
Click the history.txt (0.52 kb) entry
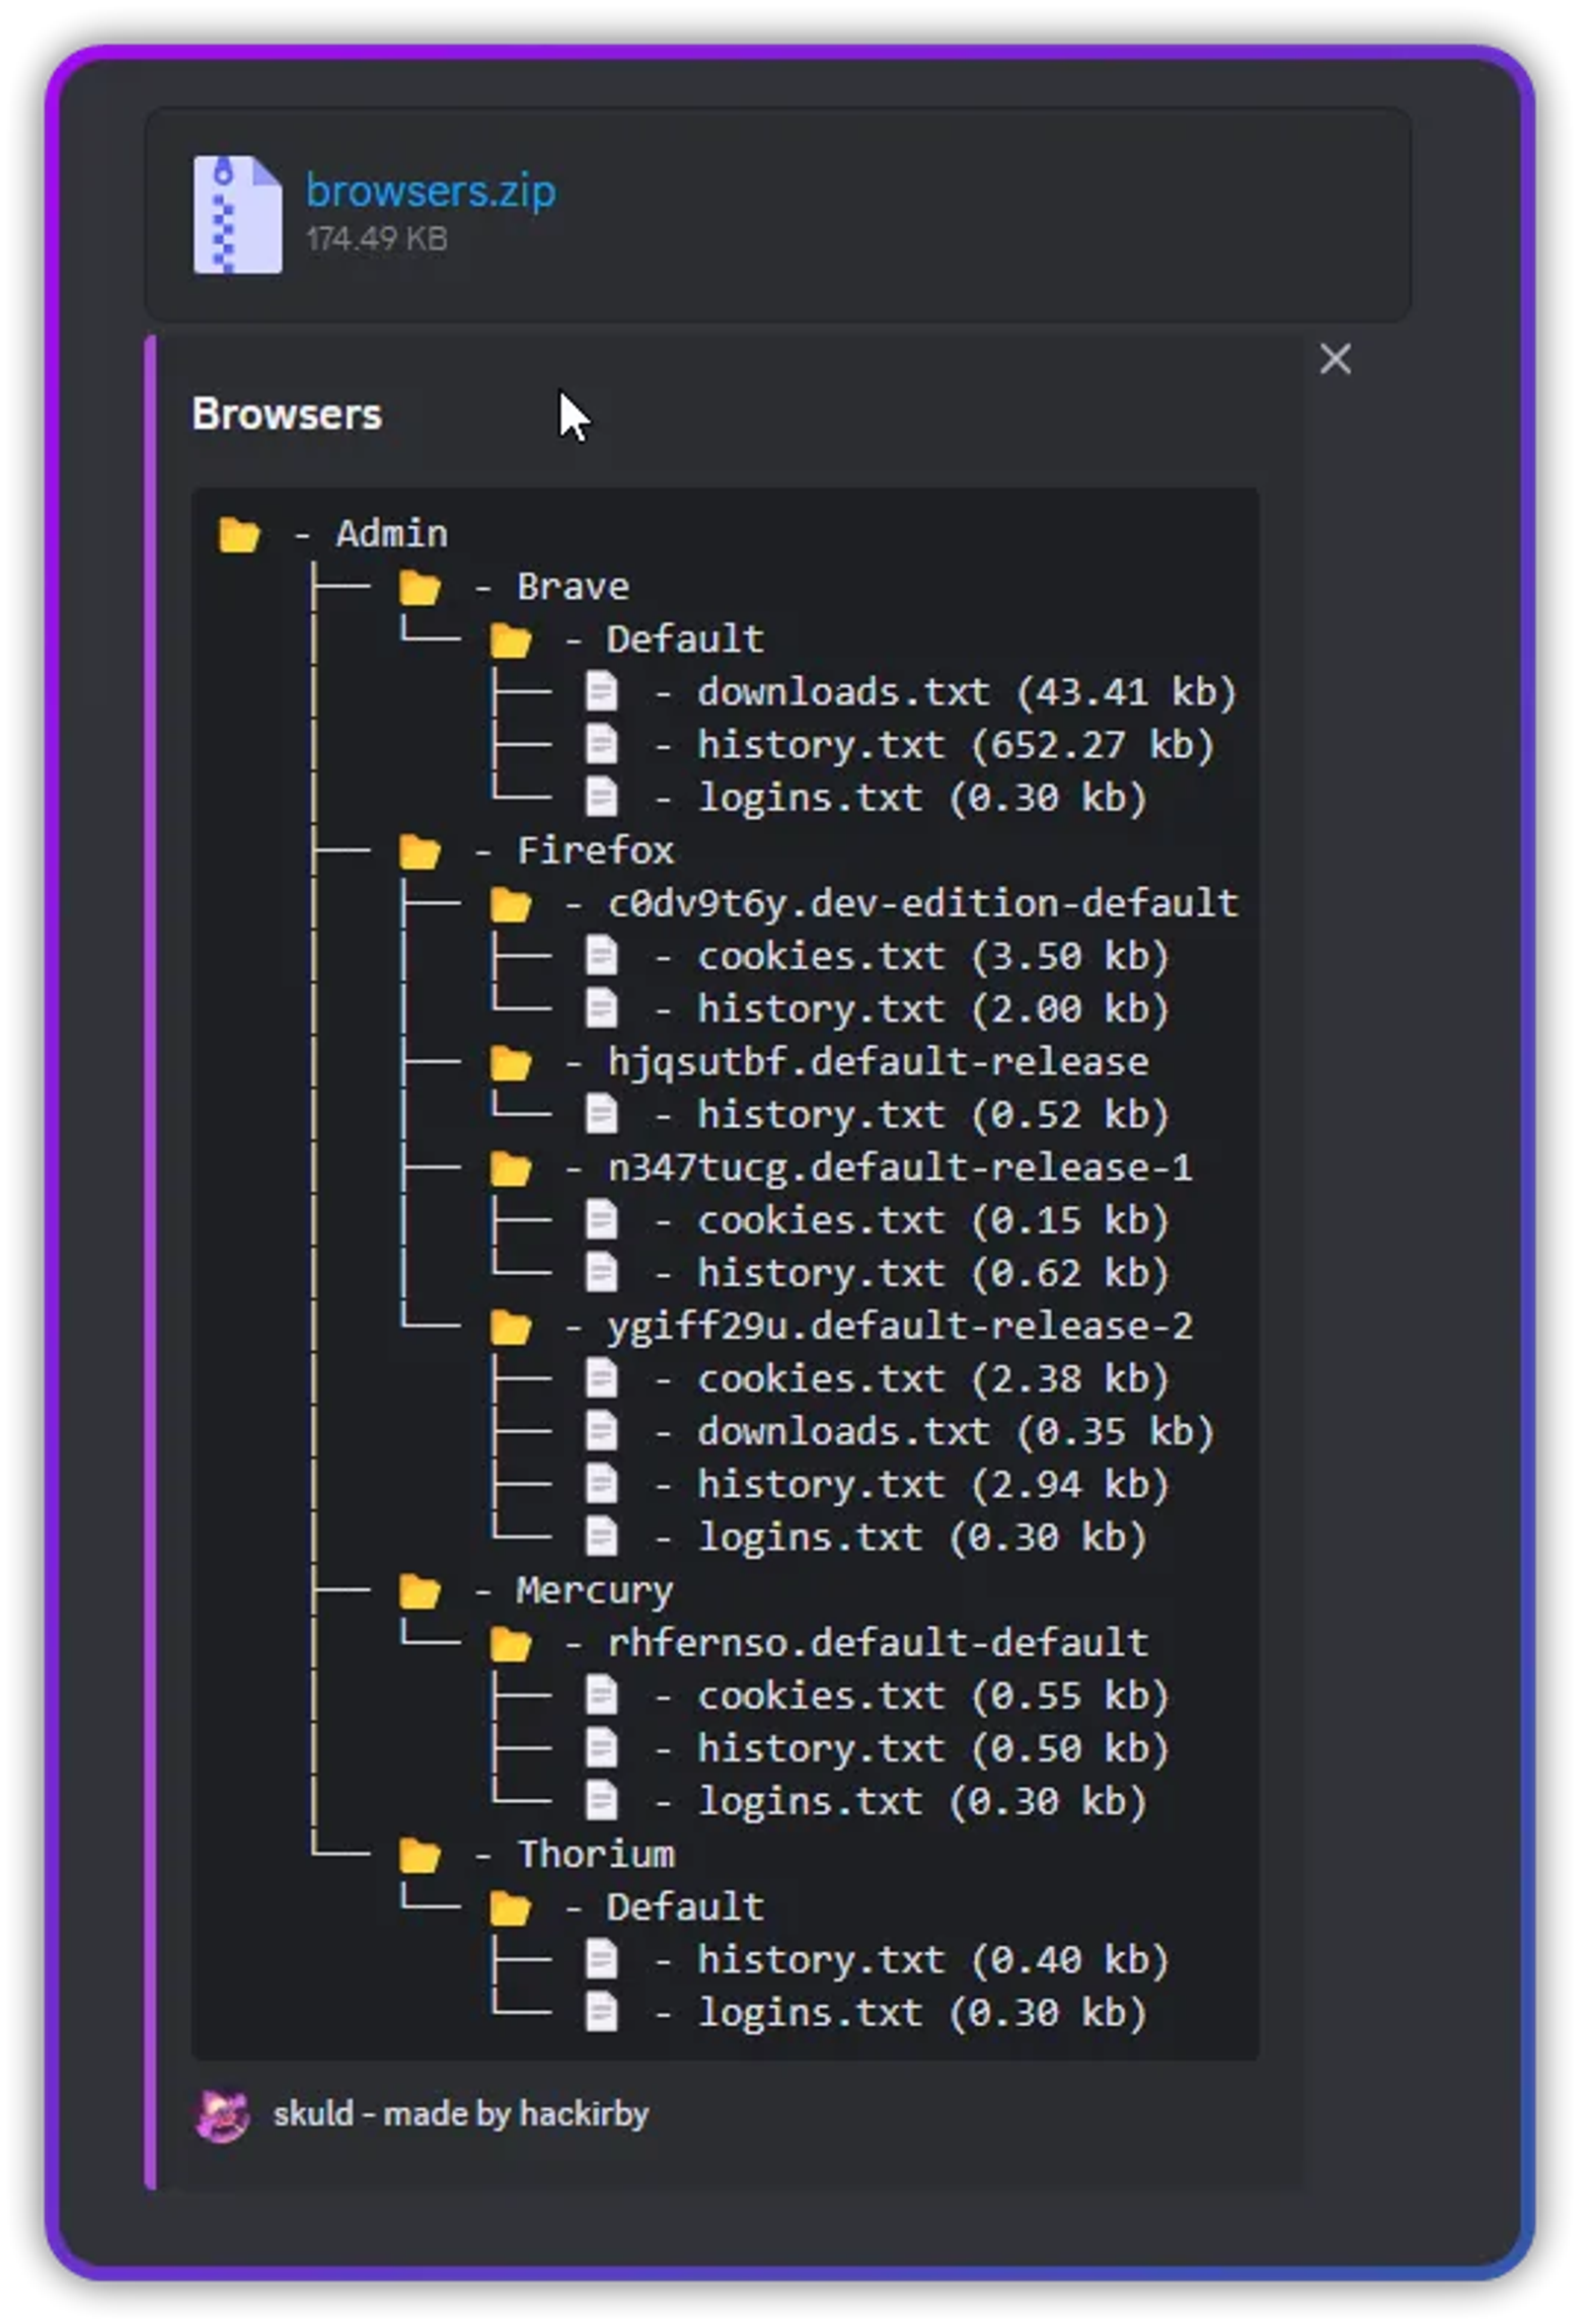click(933, 1115)
